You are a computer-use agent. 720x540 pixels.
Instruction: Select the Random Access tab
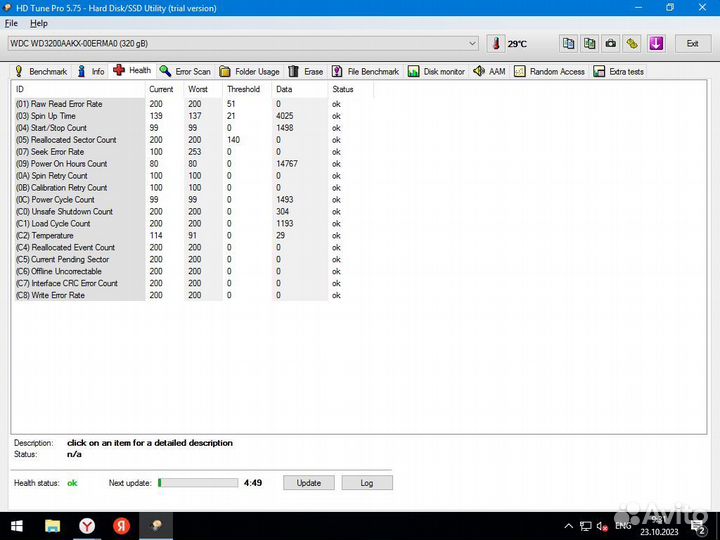(x=549, y=71)
